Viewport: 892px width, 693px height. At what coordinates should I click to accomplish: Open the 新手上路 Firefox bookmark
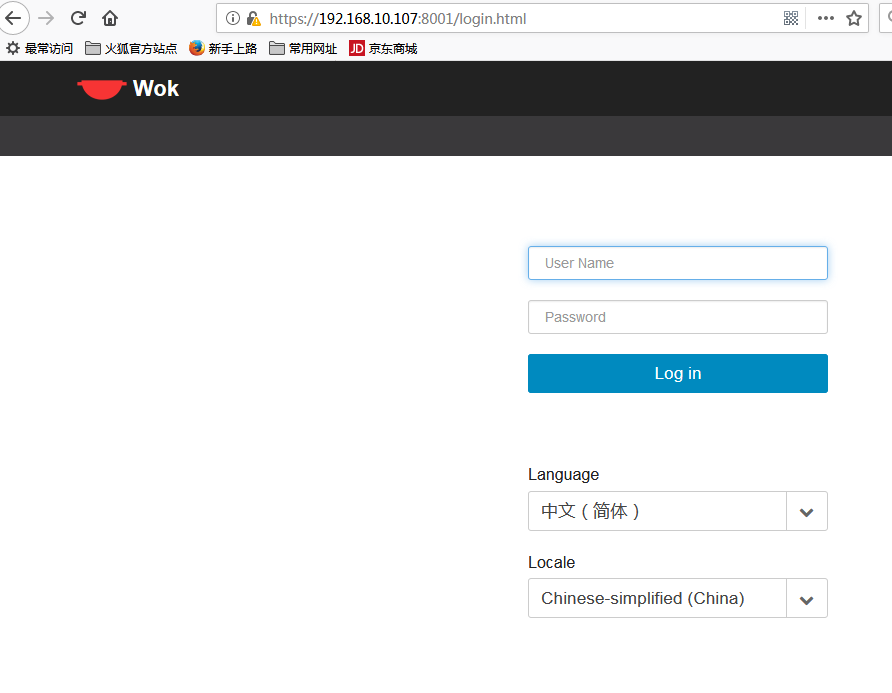point(223,48)
